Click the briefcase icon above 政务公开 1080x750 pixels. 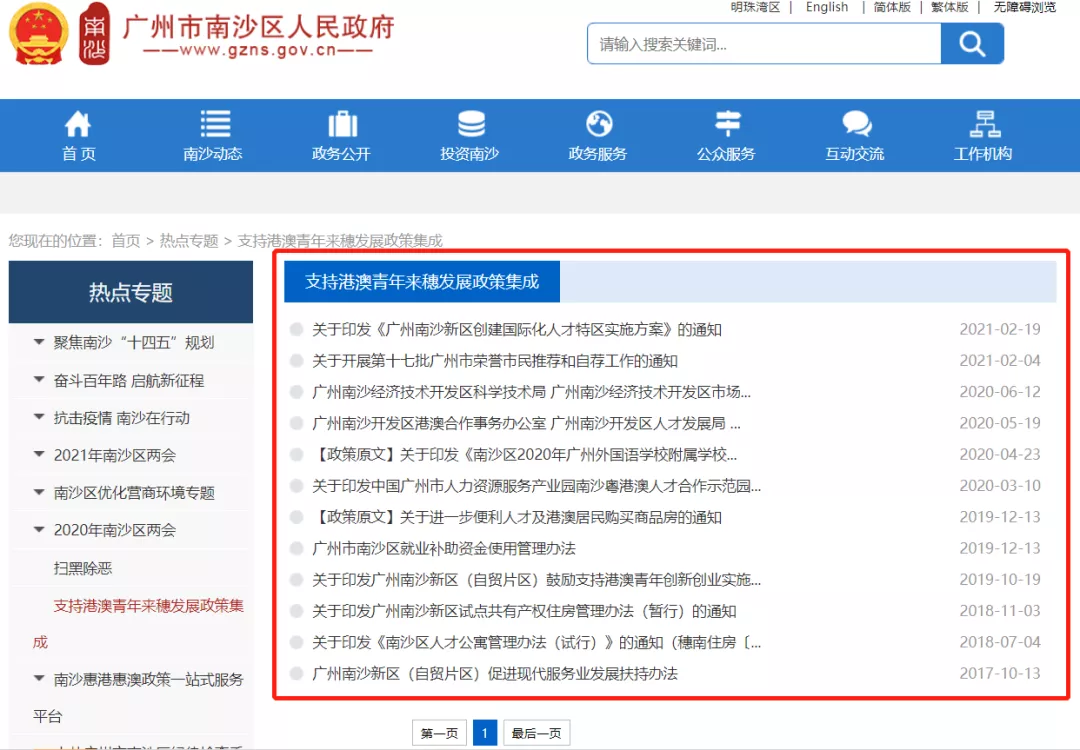pyautogui.click(x=342, y=124)
